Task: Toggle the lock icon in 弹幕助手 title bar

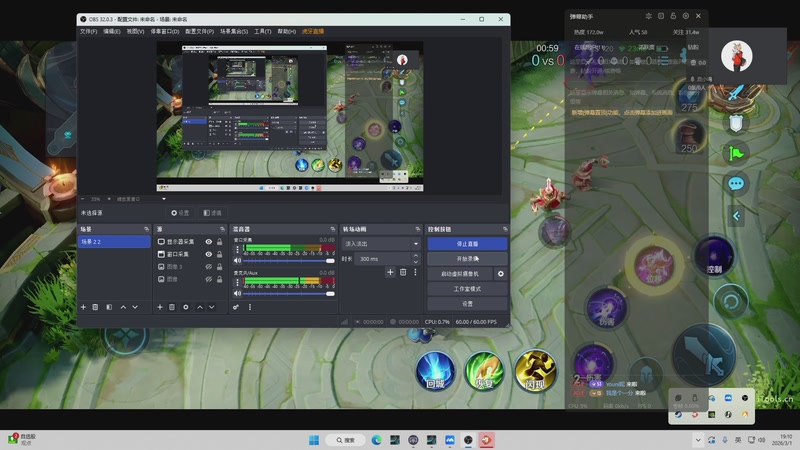Action: click(673, 16)
